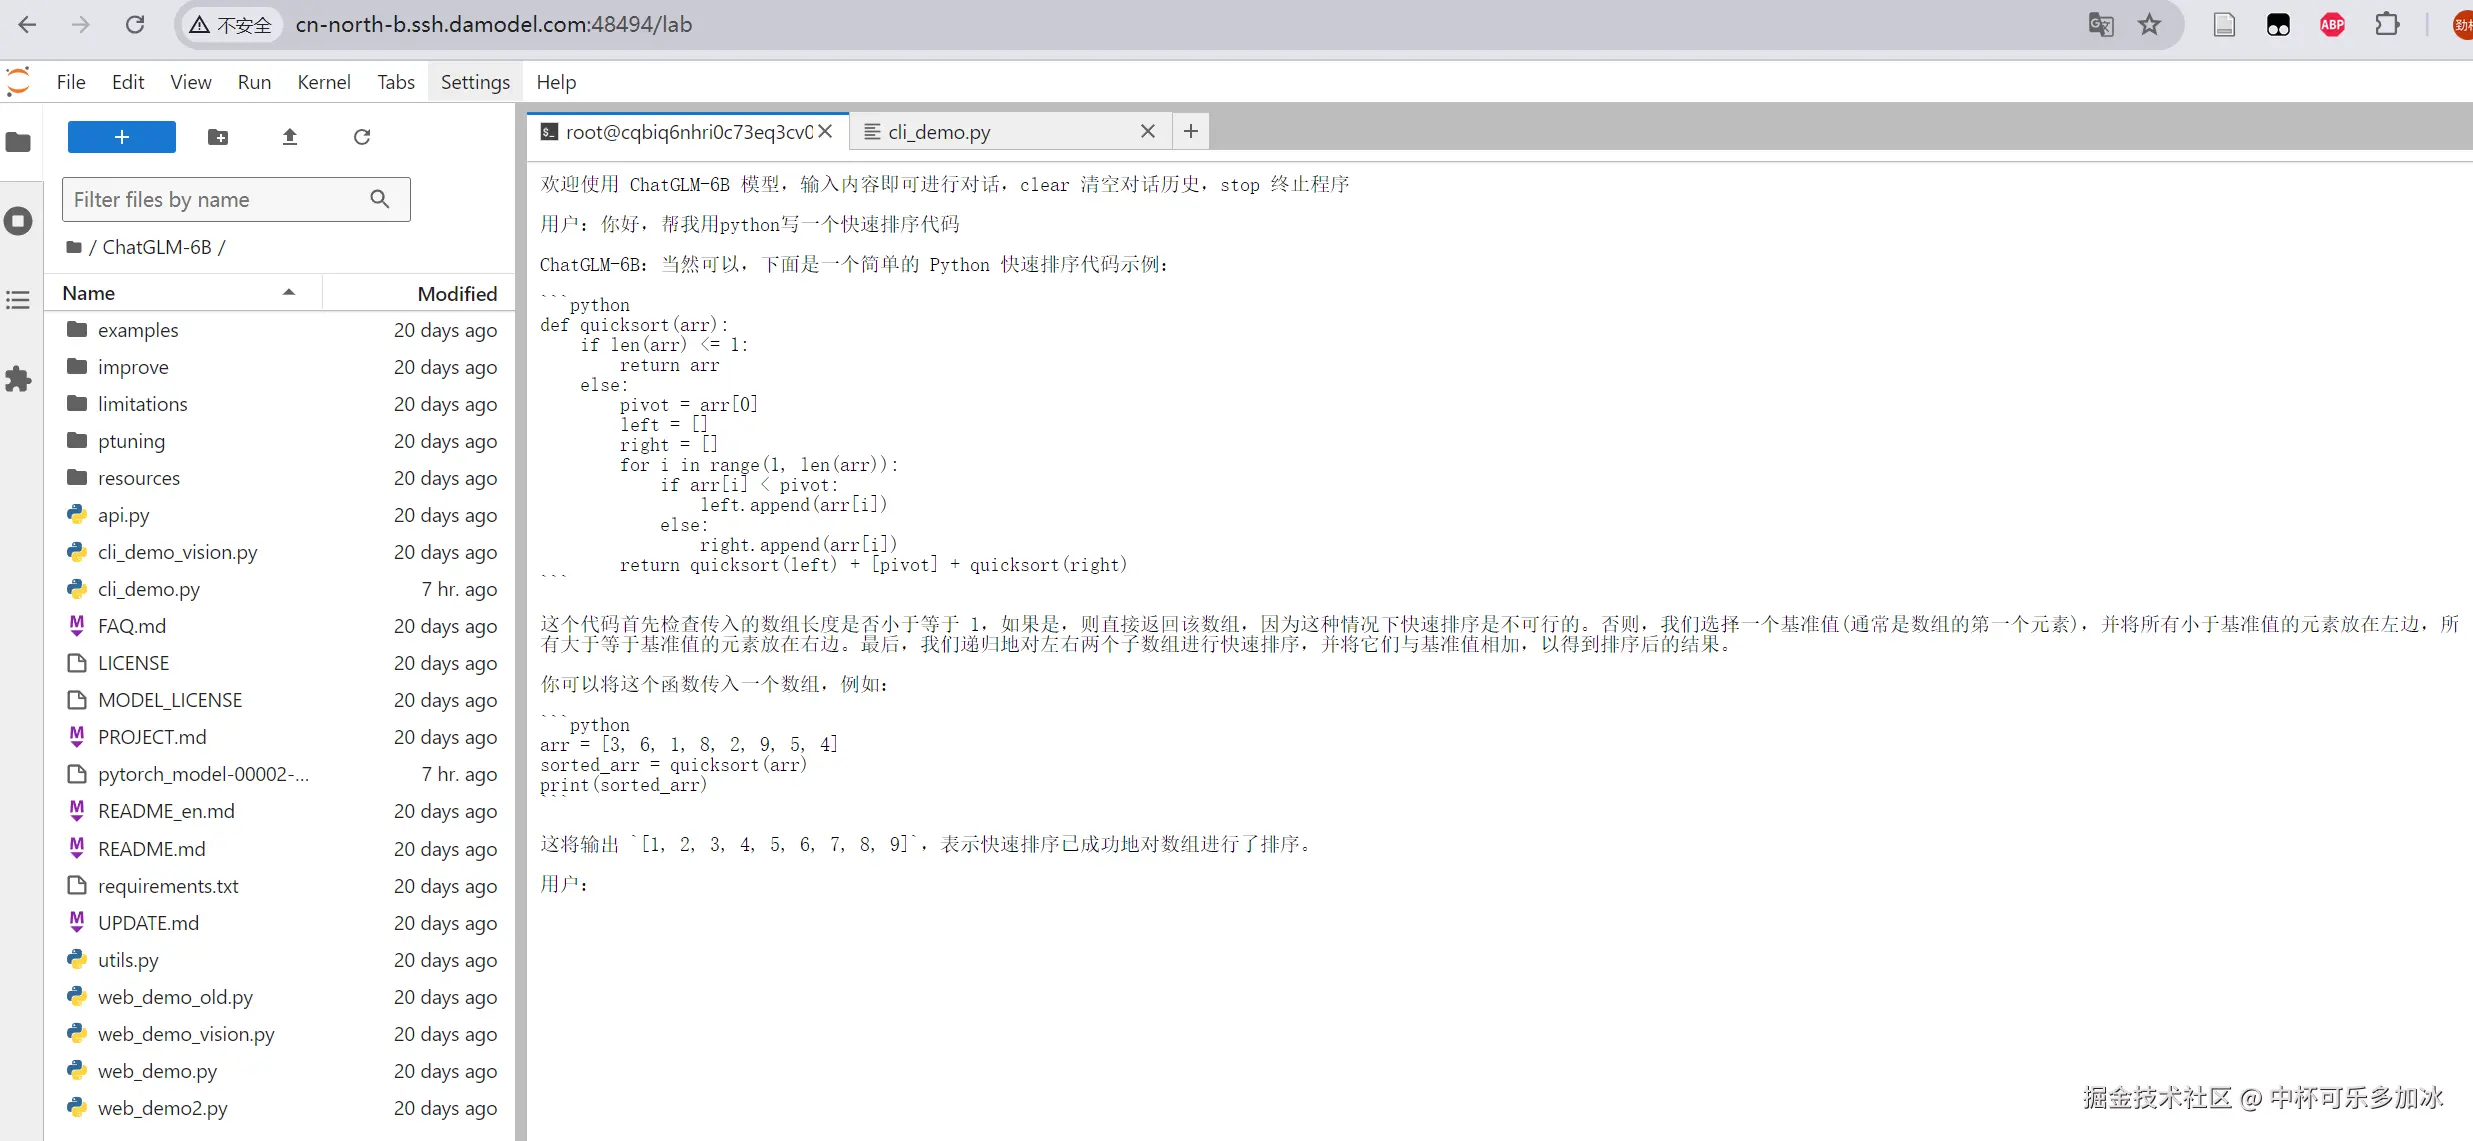Click the AdBlock Plus extension icon
This screenshot has height=1141, width=2473.
click(2332, 25)
